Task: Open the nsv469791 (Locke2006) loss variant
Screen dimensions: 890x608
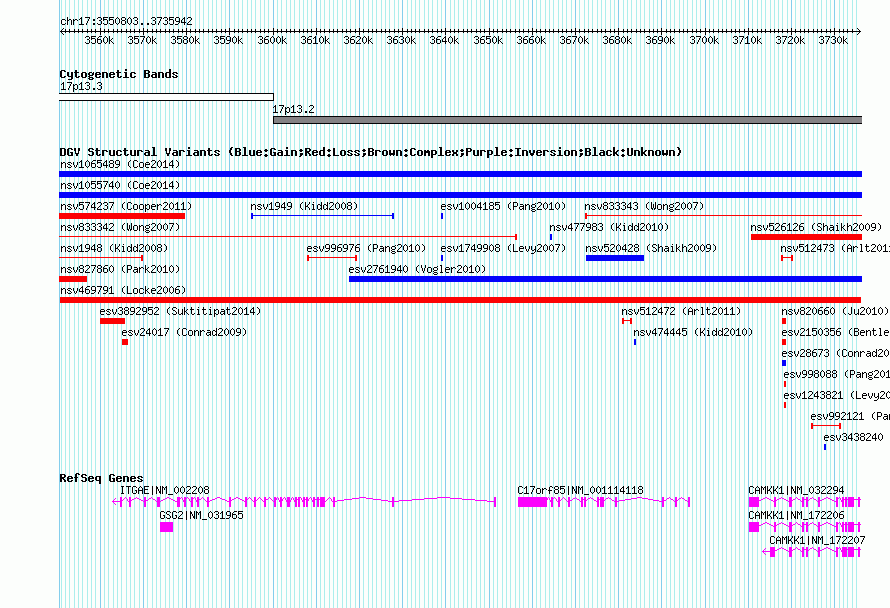Action: coord(460,300)
